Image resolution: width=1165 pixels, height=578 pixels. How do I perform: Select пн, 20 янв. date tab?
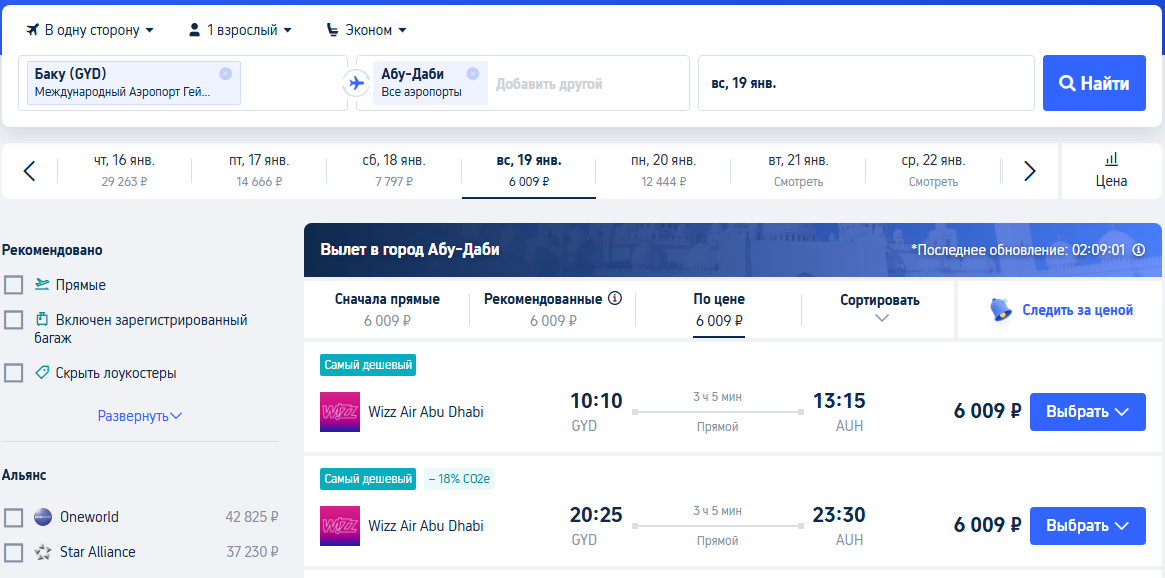click(x=663, y=171)
